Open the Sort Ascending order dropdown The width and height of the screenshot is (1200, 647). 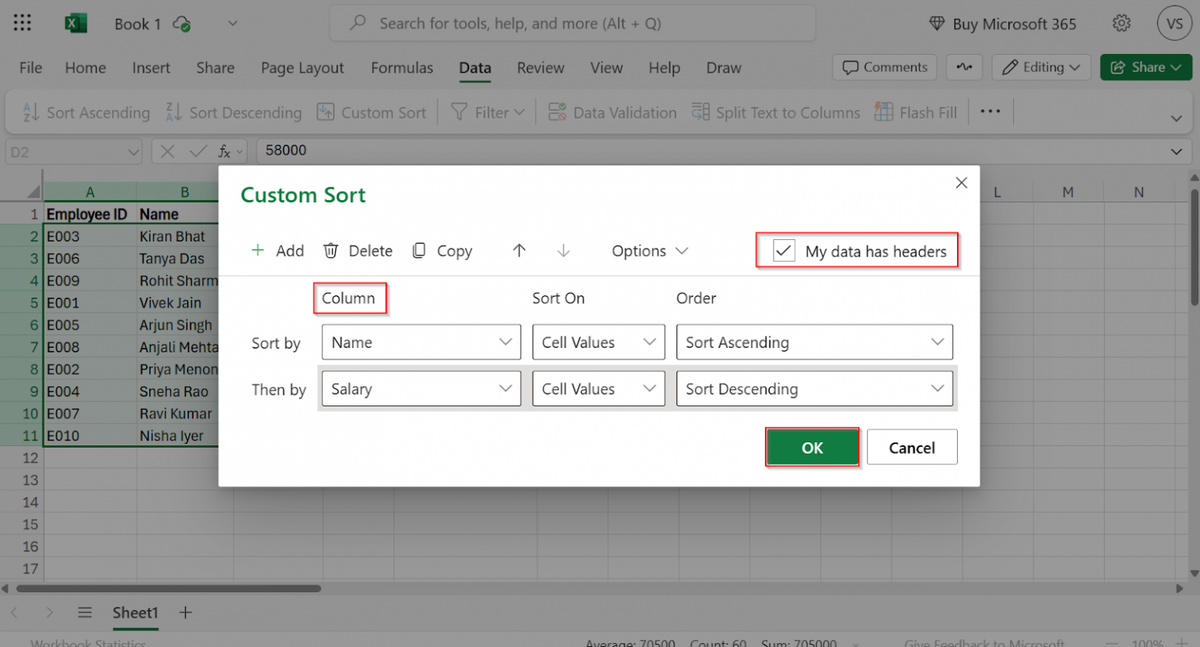coord(814,342)
